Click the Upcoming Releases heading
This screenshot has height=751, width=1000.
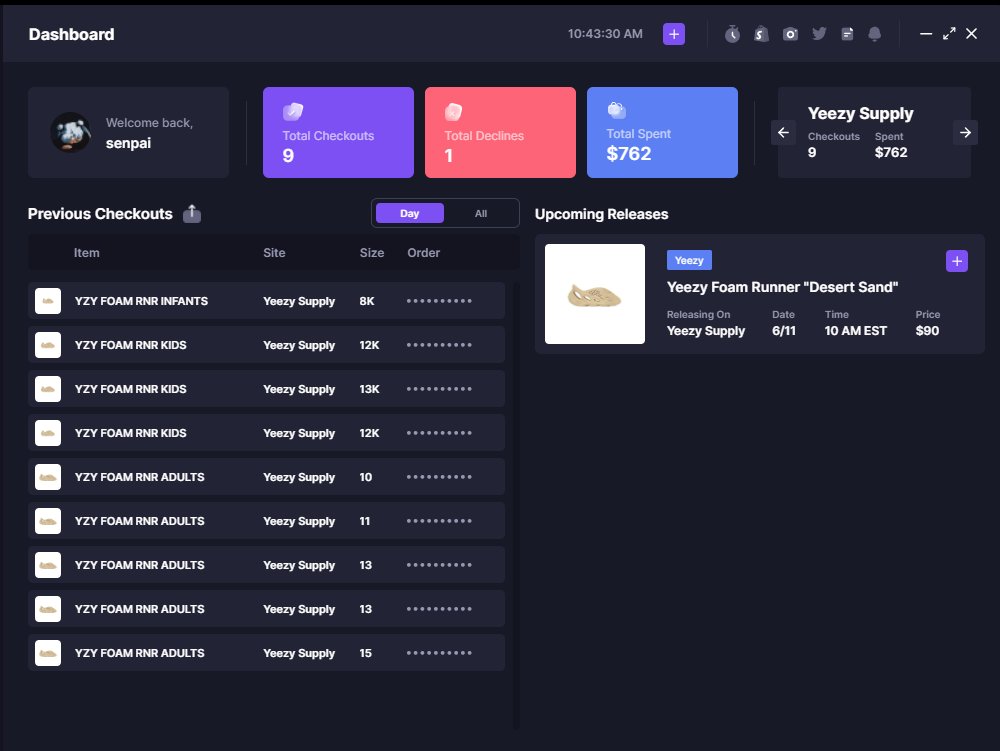pos(601,214)
